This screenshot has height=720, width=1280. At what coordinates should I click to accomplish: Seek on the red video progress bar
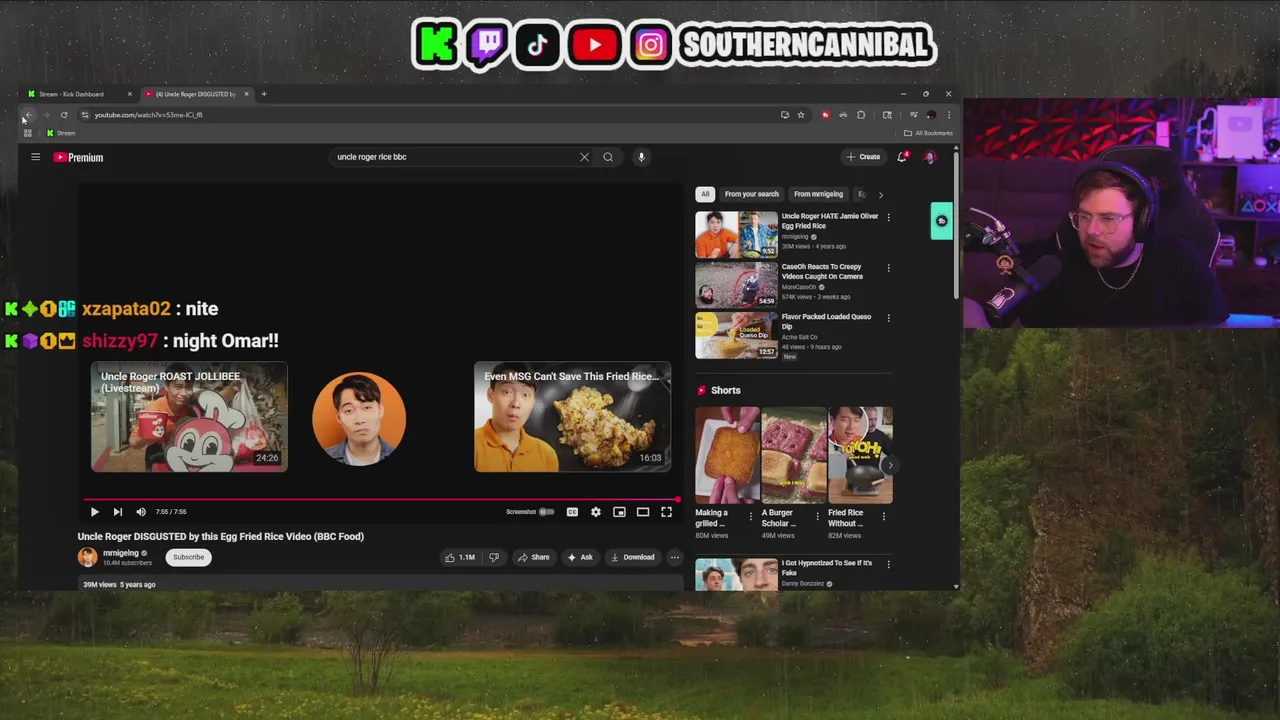[381, 499]
